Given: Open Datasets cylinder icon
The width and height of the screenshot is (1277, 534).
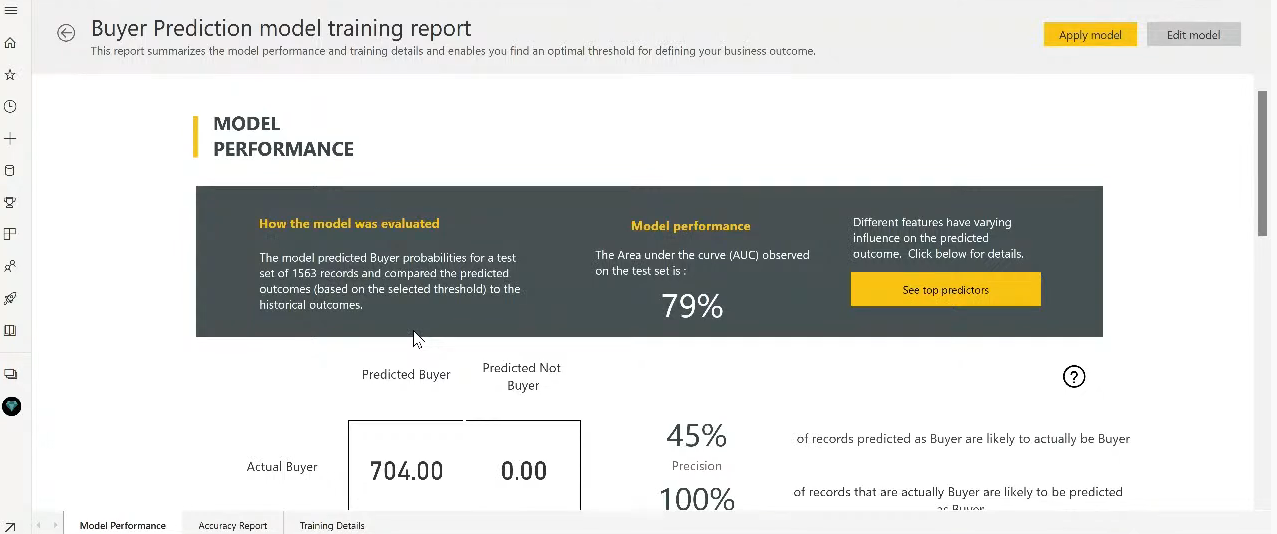Looking at the screenshot, I should tap(11, 170).
